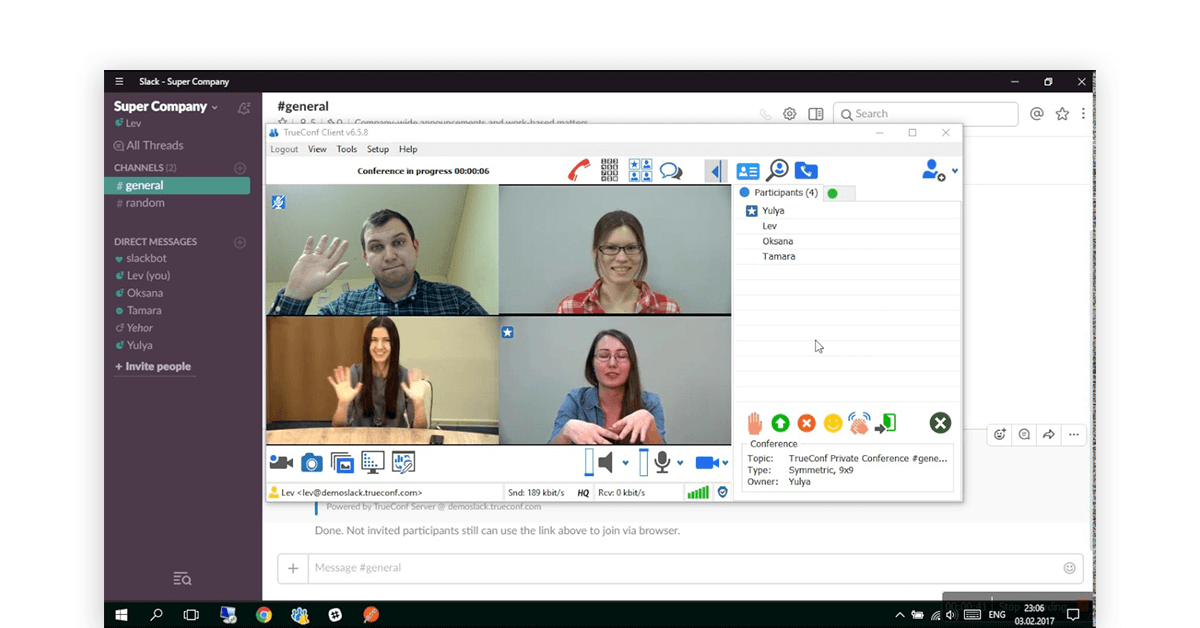Viewport: 1200px width, 628px height.
Task: Raise hand with the orange hand icon
Action: click(754, 423)
